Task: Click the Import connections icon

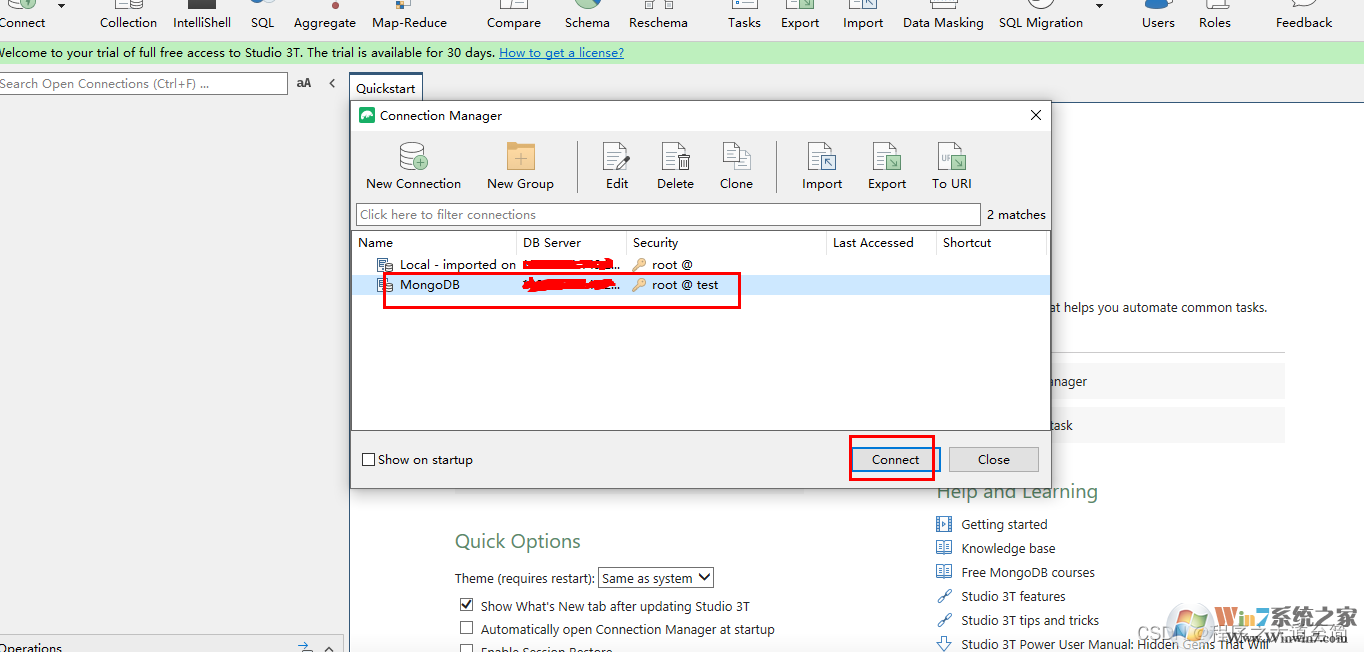Action: (x=821, y=158)
